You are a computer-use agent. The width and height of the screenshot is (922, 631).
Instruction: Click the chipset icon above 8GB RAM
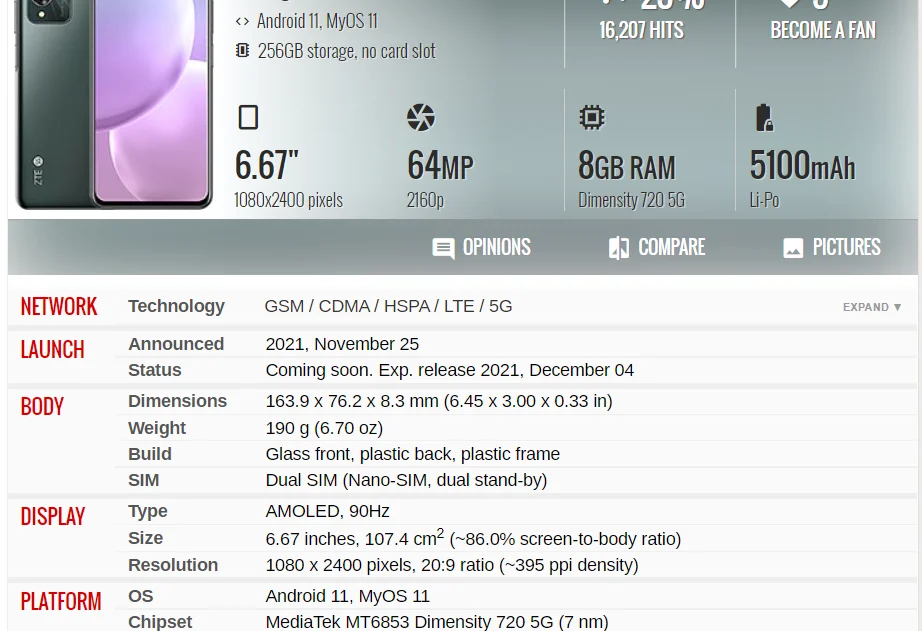coord(592,118)
